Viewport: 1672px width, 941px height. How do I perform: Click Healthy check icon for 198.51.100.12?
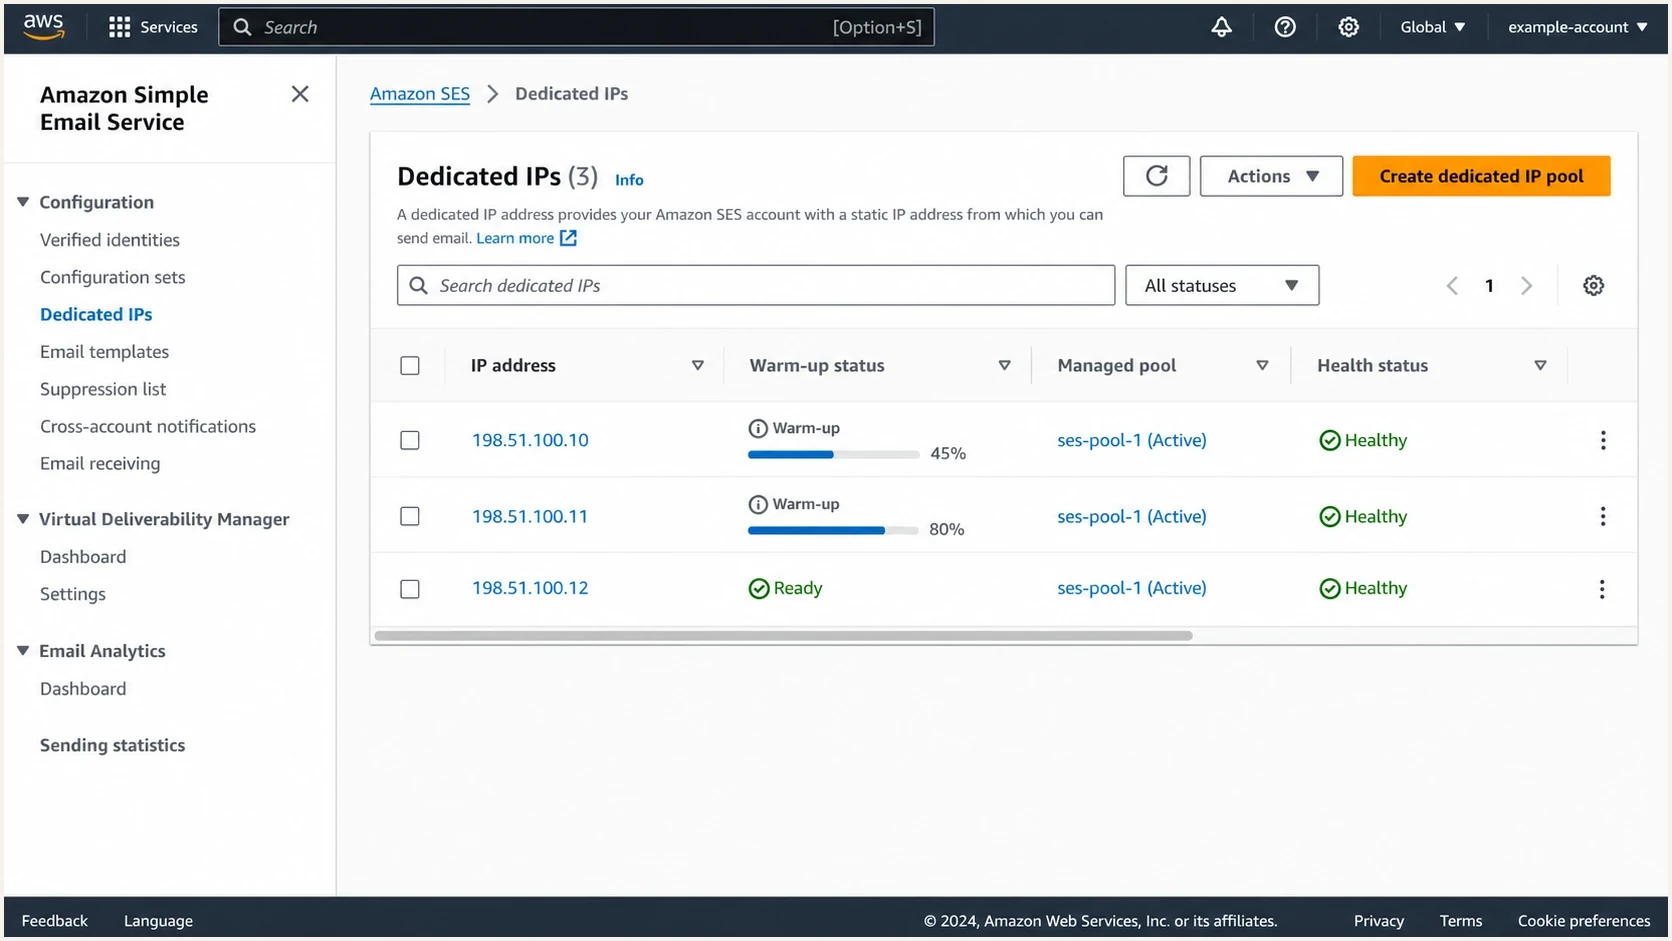[1329, 589]
